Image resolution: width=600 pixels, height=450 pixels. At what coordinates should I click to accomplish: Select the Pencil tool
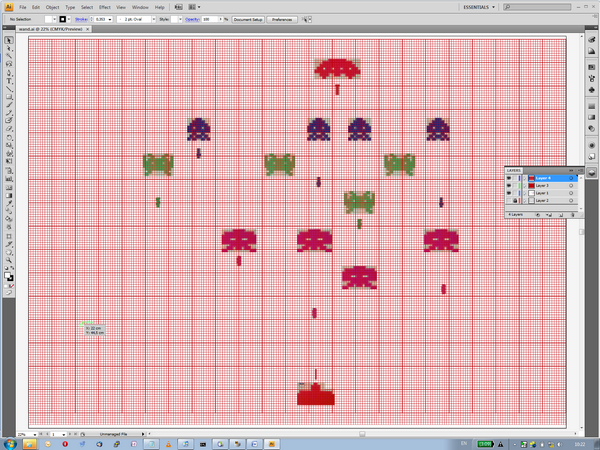click(x=9, y=113)
